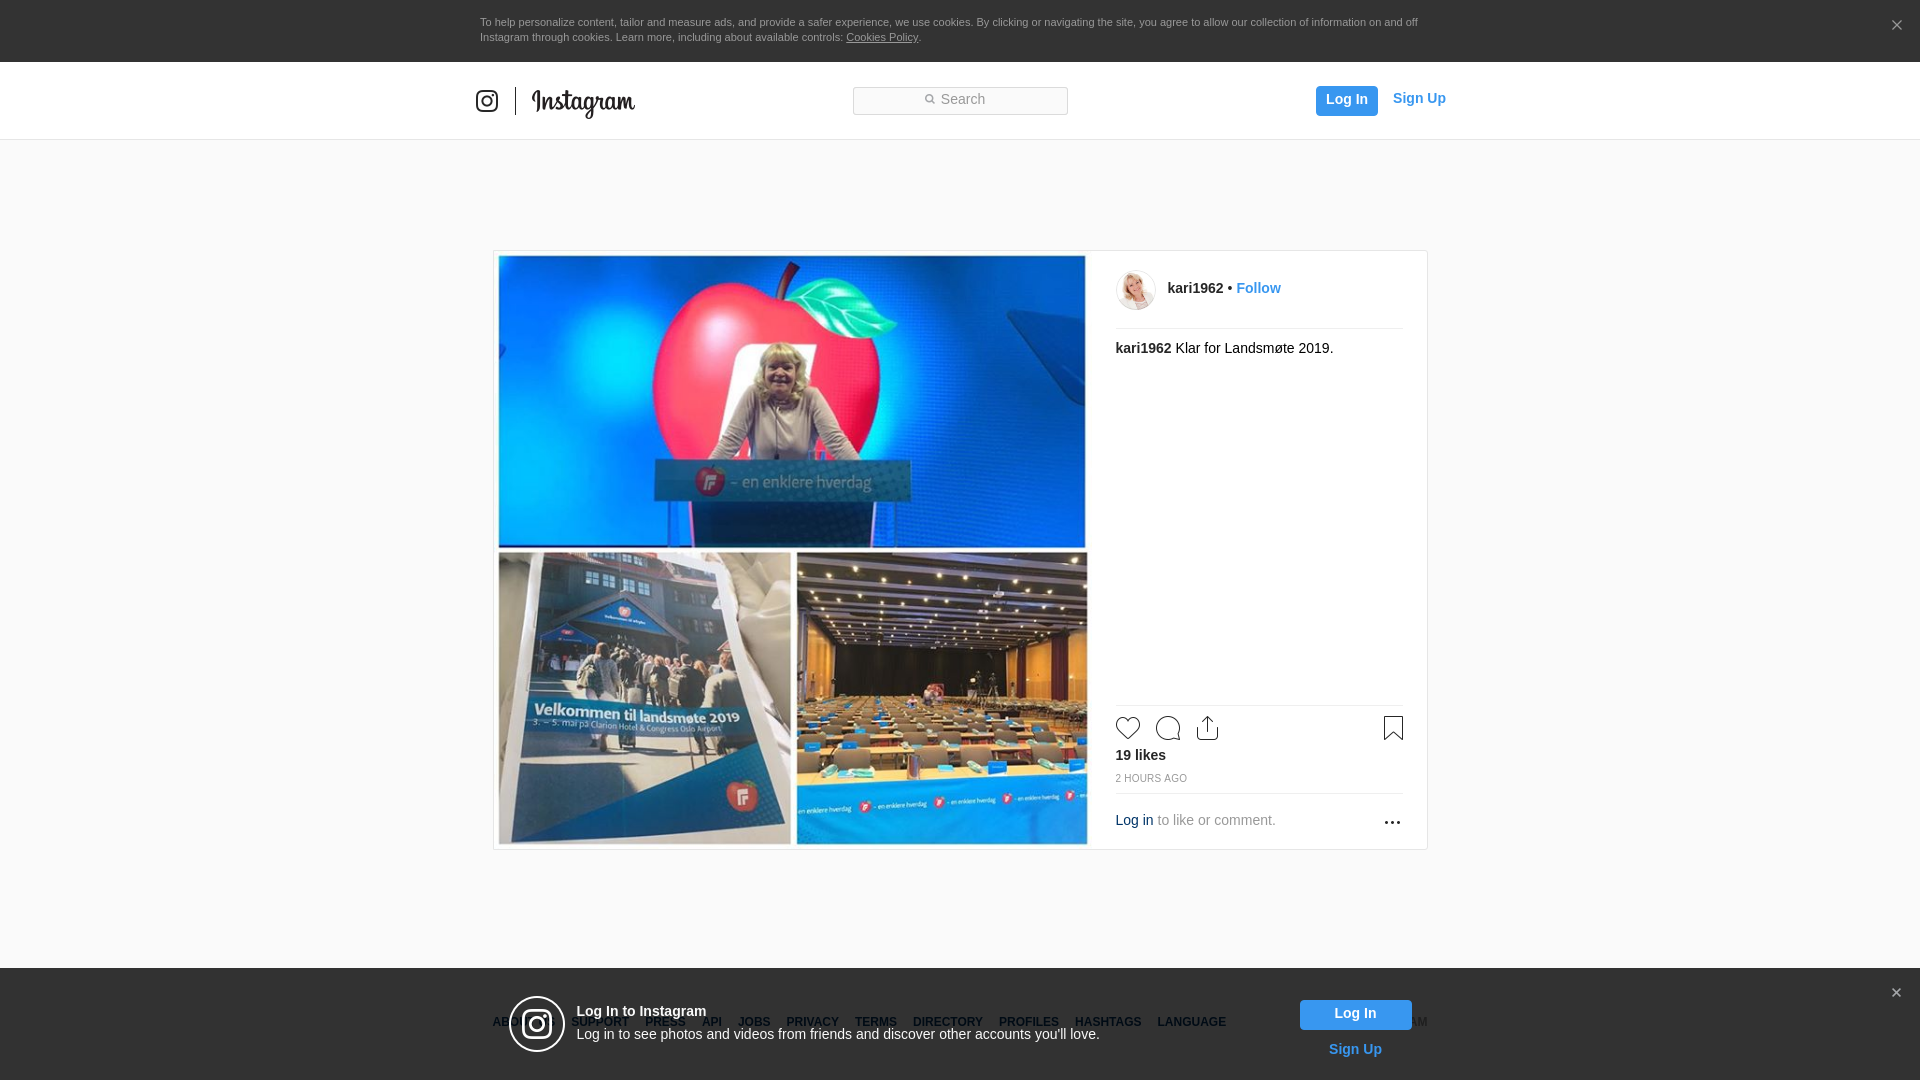Open the PRIVACY footer link
Image resolution: width=1920 pixels, height=1080 pixels.
click(812, 1022)
